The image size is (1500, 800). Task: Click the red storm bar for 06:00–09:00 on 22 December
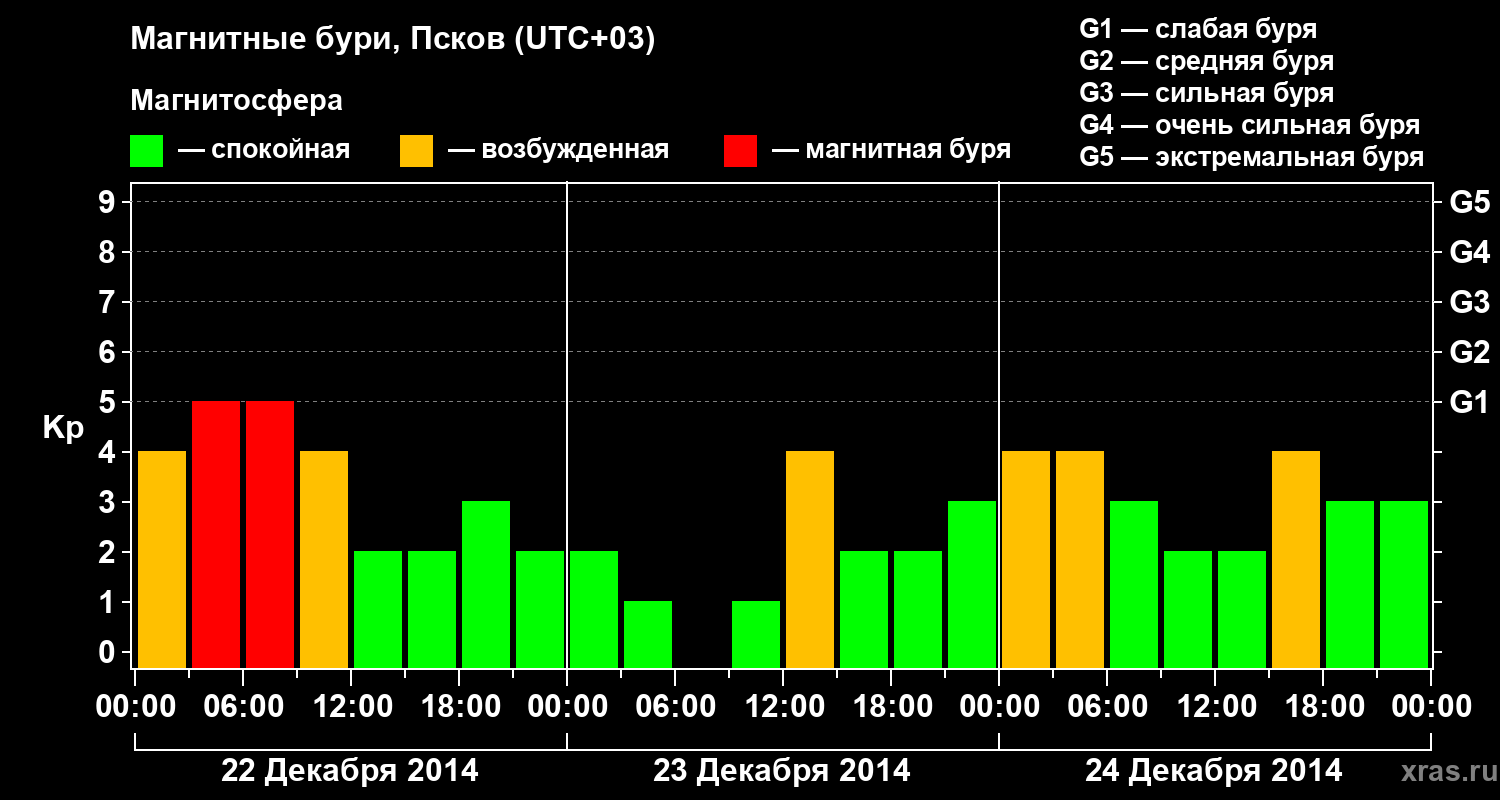270,535
